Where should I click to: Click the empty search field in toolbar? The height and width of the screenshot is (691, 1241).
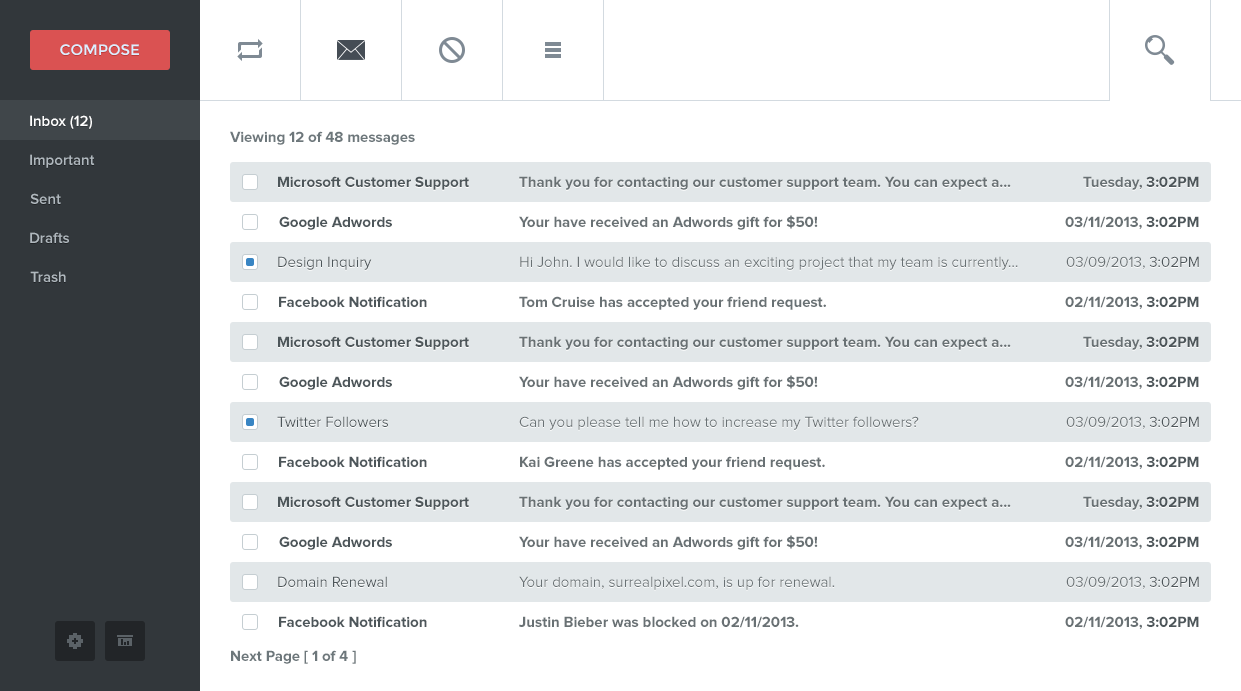[x=855, y=50]
